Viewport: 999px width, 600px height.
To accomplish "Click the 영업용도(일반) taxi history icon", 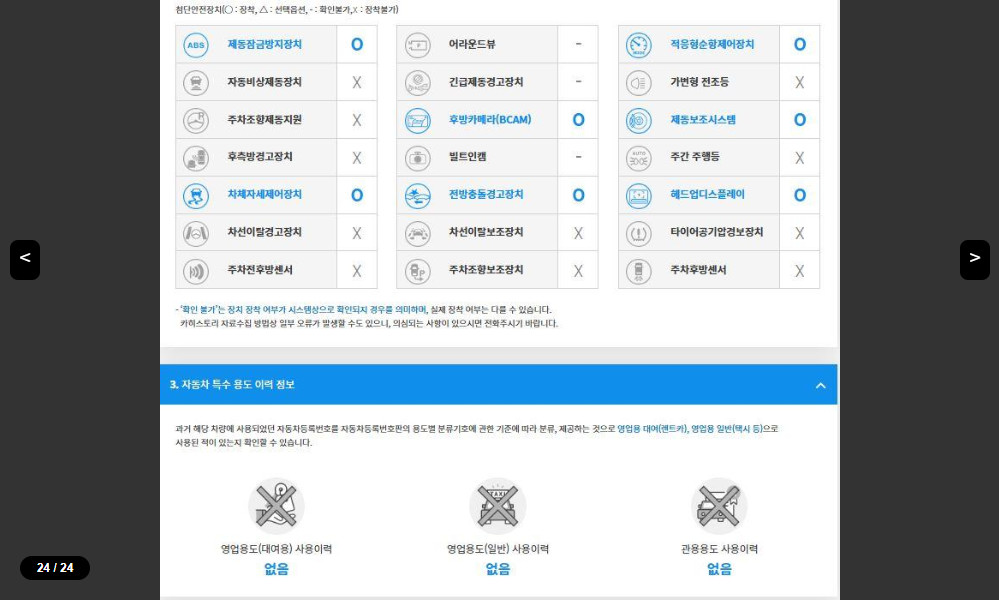I will click(497, 505).
